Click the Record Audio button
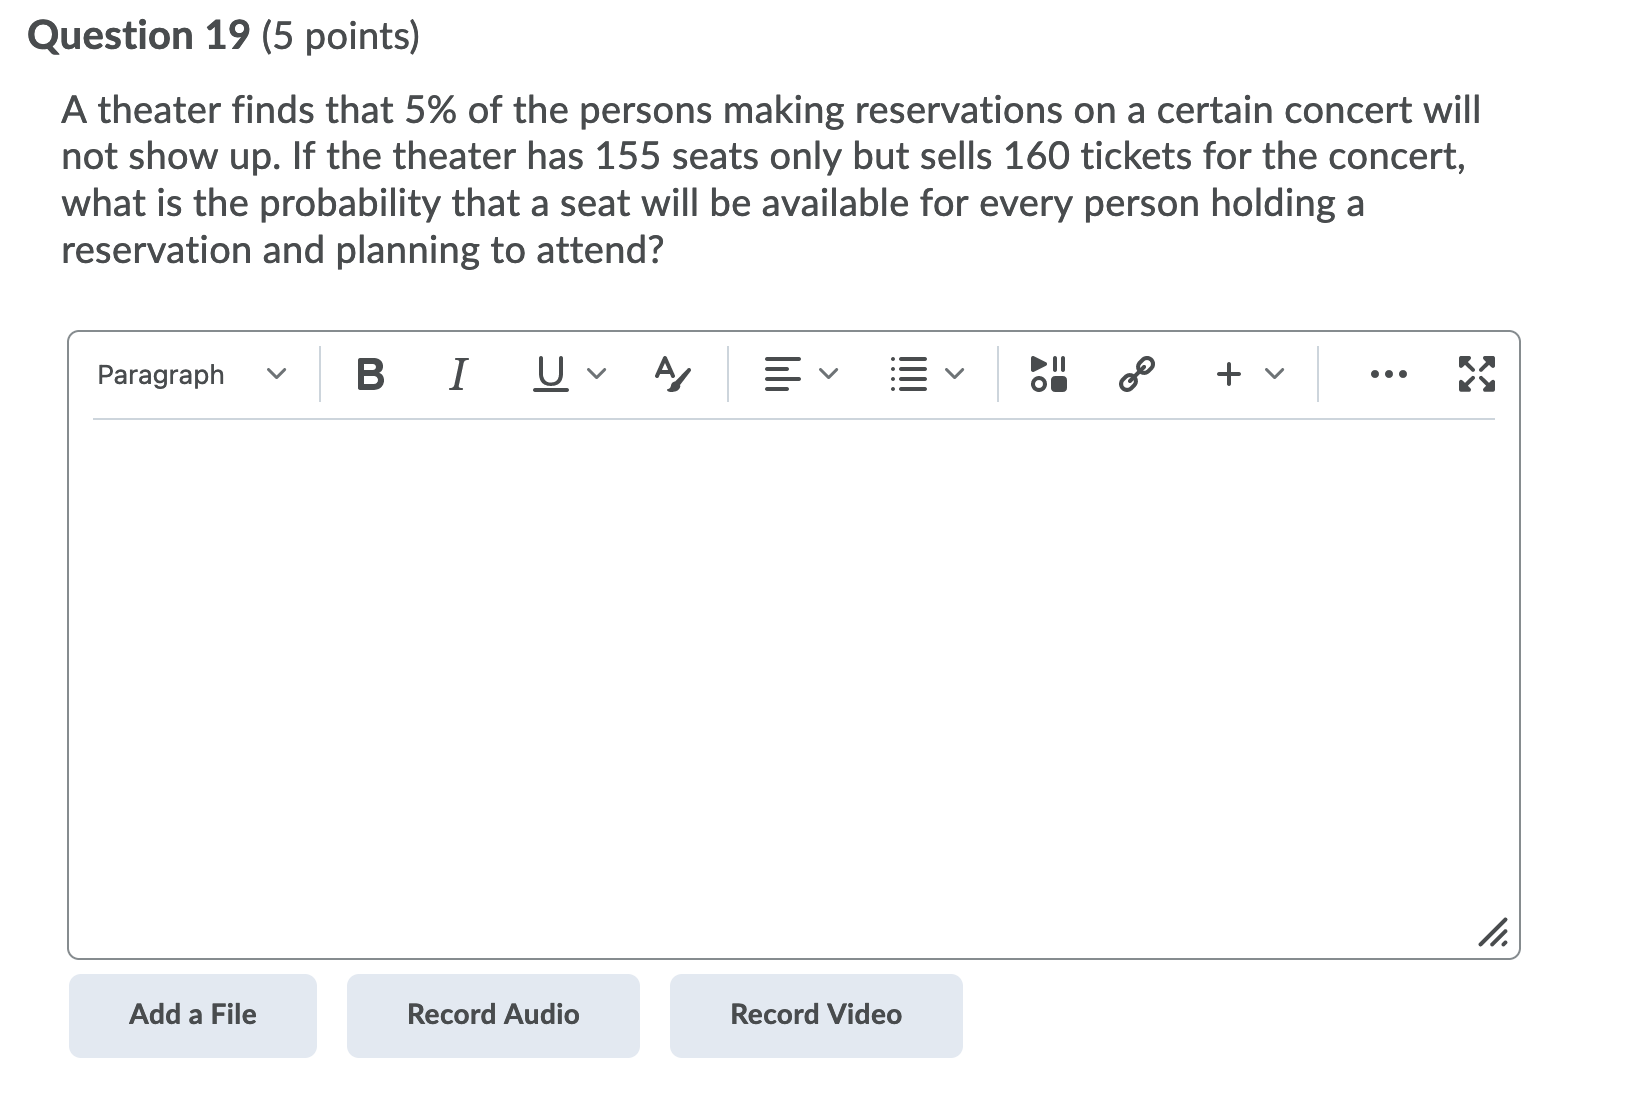1636x1106 pixels. (x=492, y=1014)
